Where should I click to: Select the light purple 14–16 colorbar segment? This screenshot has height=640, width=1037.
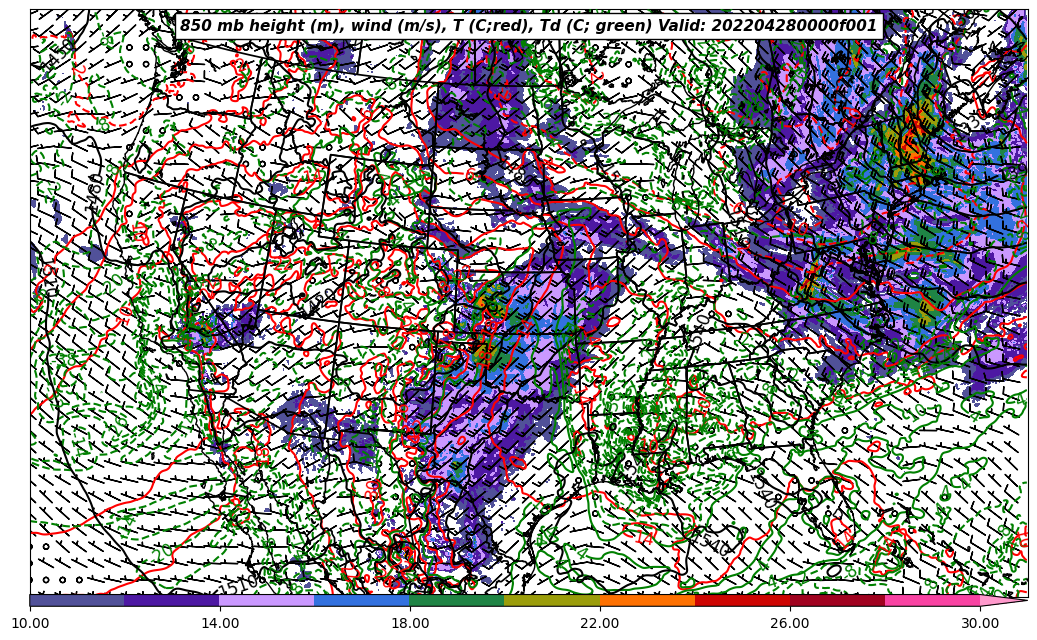point(267,600)
